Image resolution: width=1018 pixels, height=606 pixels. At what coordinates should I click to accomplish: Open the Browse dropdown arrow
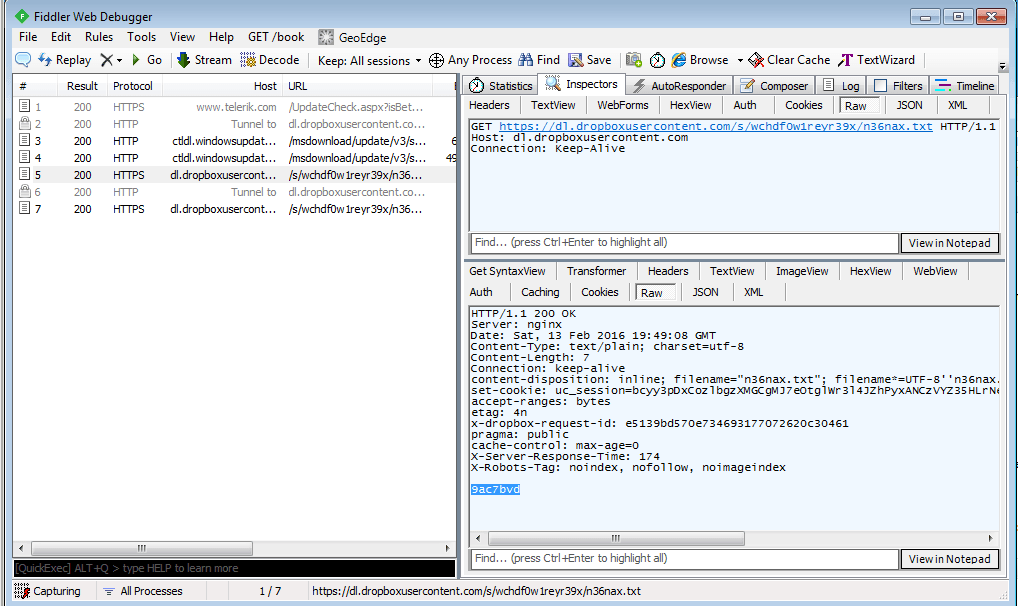coord(740,60)
